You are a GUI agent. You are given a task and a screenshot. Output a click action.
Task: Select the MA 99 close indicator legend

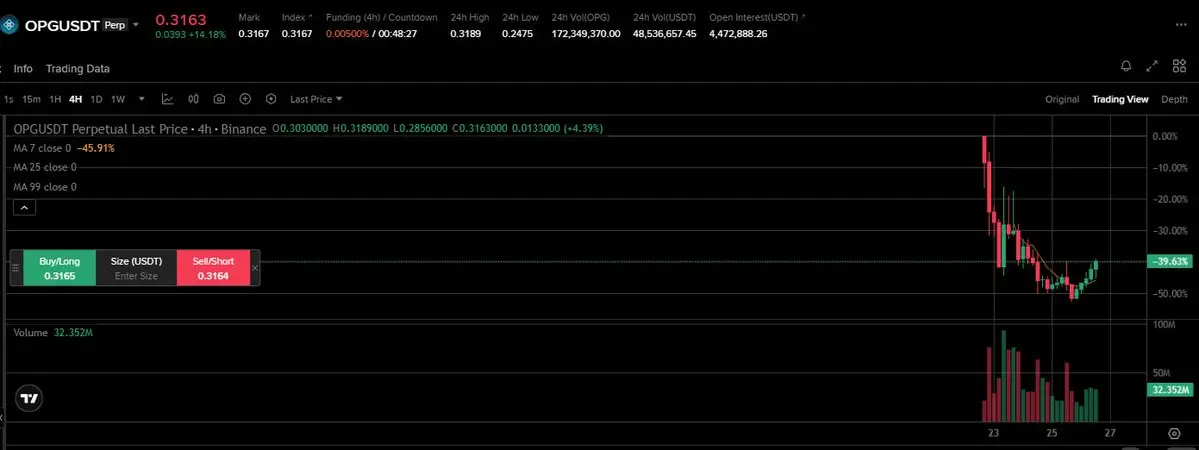pos(45,187)
